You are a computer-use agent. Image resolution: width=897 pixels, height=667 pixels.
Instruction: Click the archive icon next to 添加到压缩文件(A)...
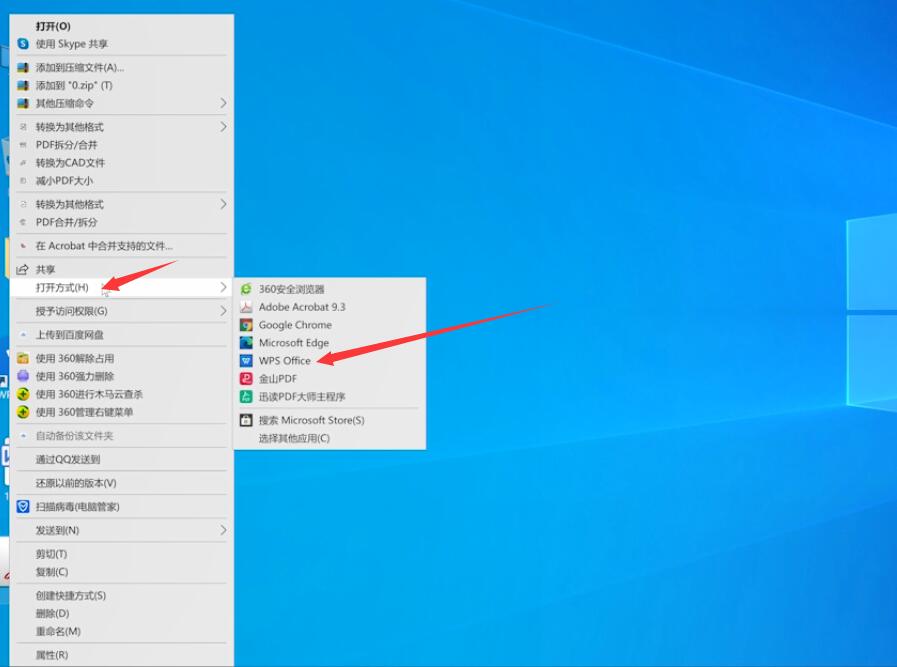tap(23, 68)
